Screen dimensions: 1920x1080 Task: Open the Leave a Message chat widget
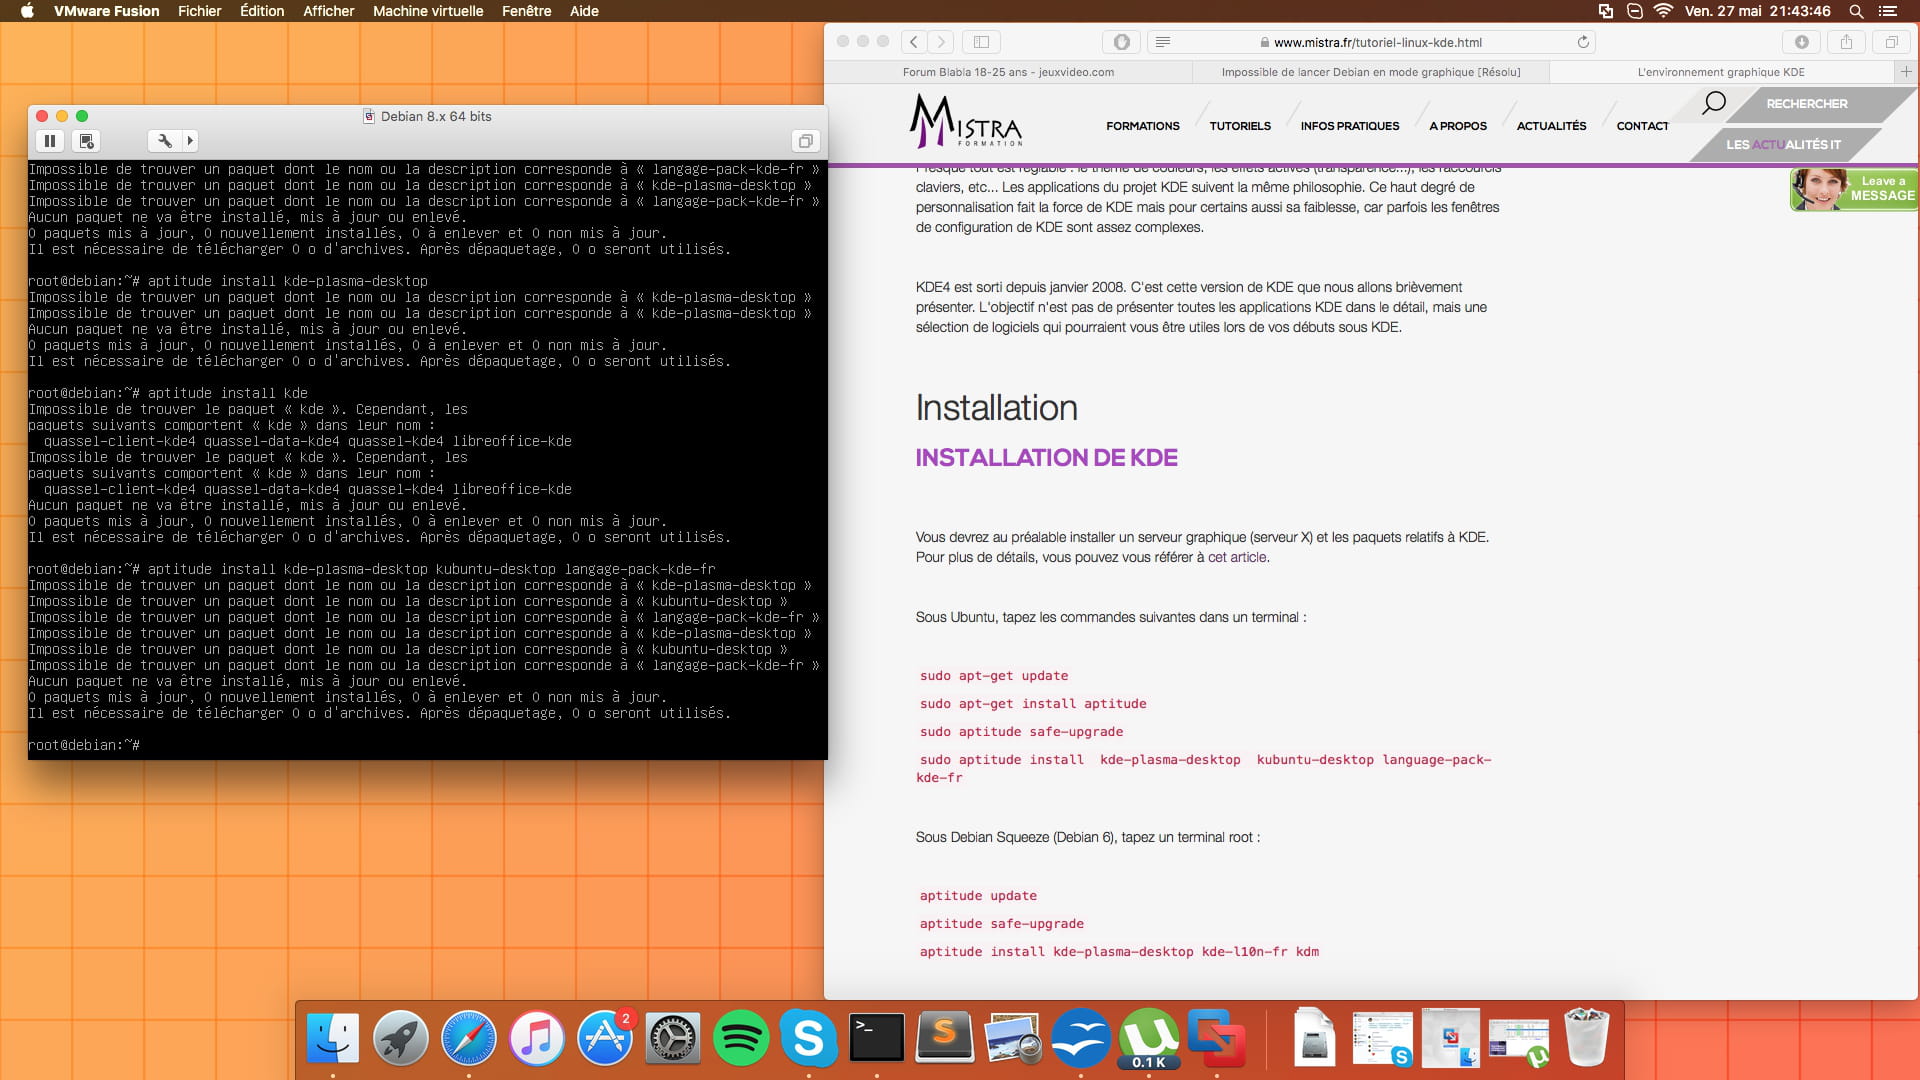click(x=1853, y=189)
